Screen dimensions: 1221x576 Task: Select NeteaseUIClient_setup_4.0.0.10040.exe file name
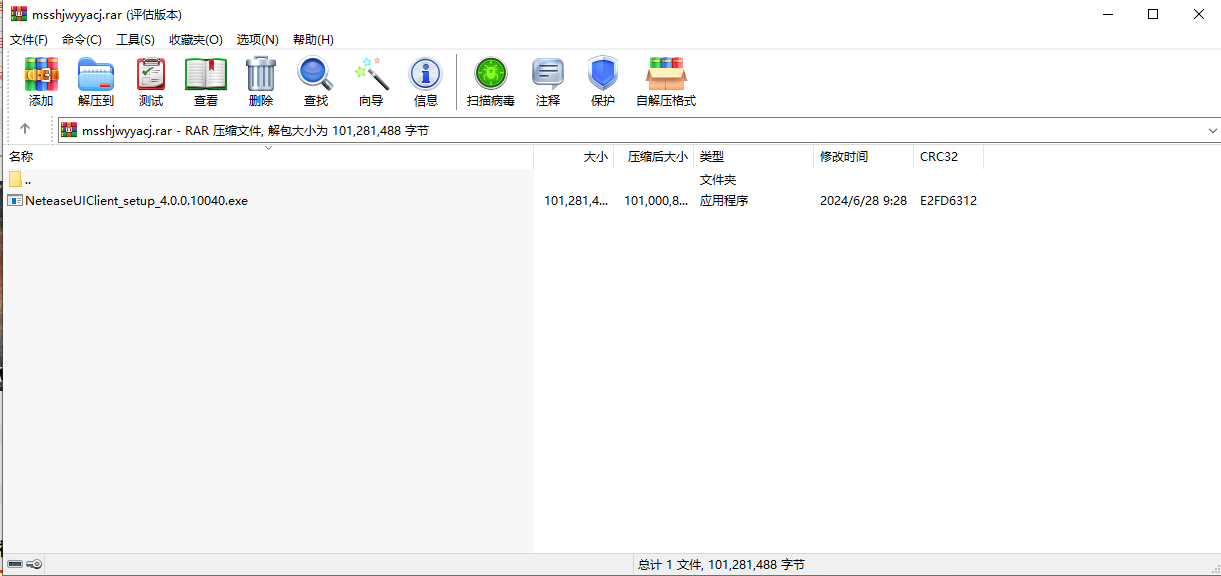[x=137, y=200]
